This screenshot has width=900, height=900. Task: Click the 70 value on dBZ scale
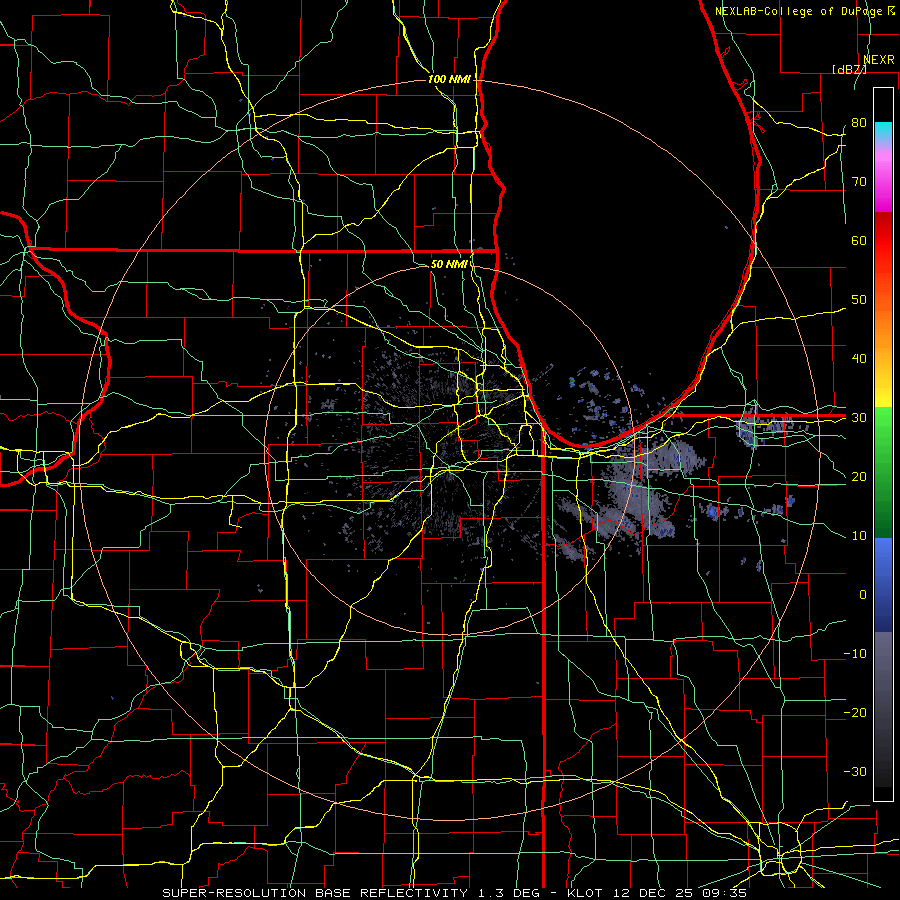859,181
